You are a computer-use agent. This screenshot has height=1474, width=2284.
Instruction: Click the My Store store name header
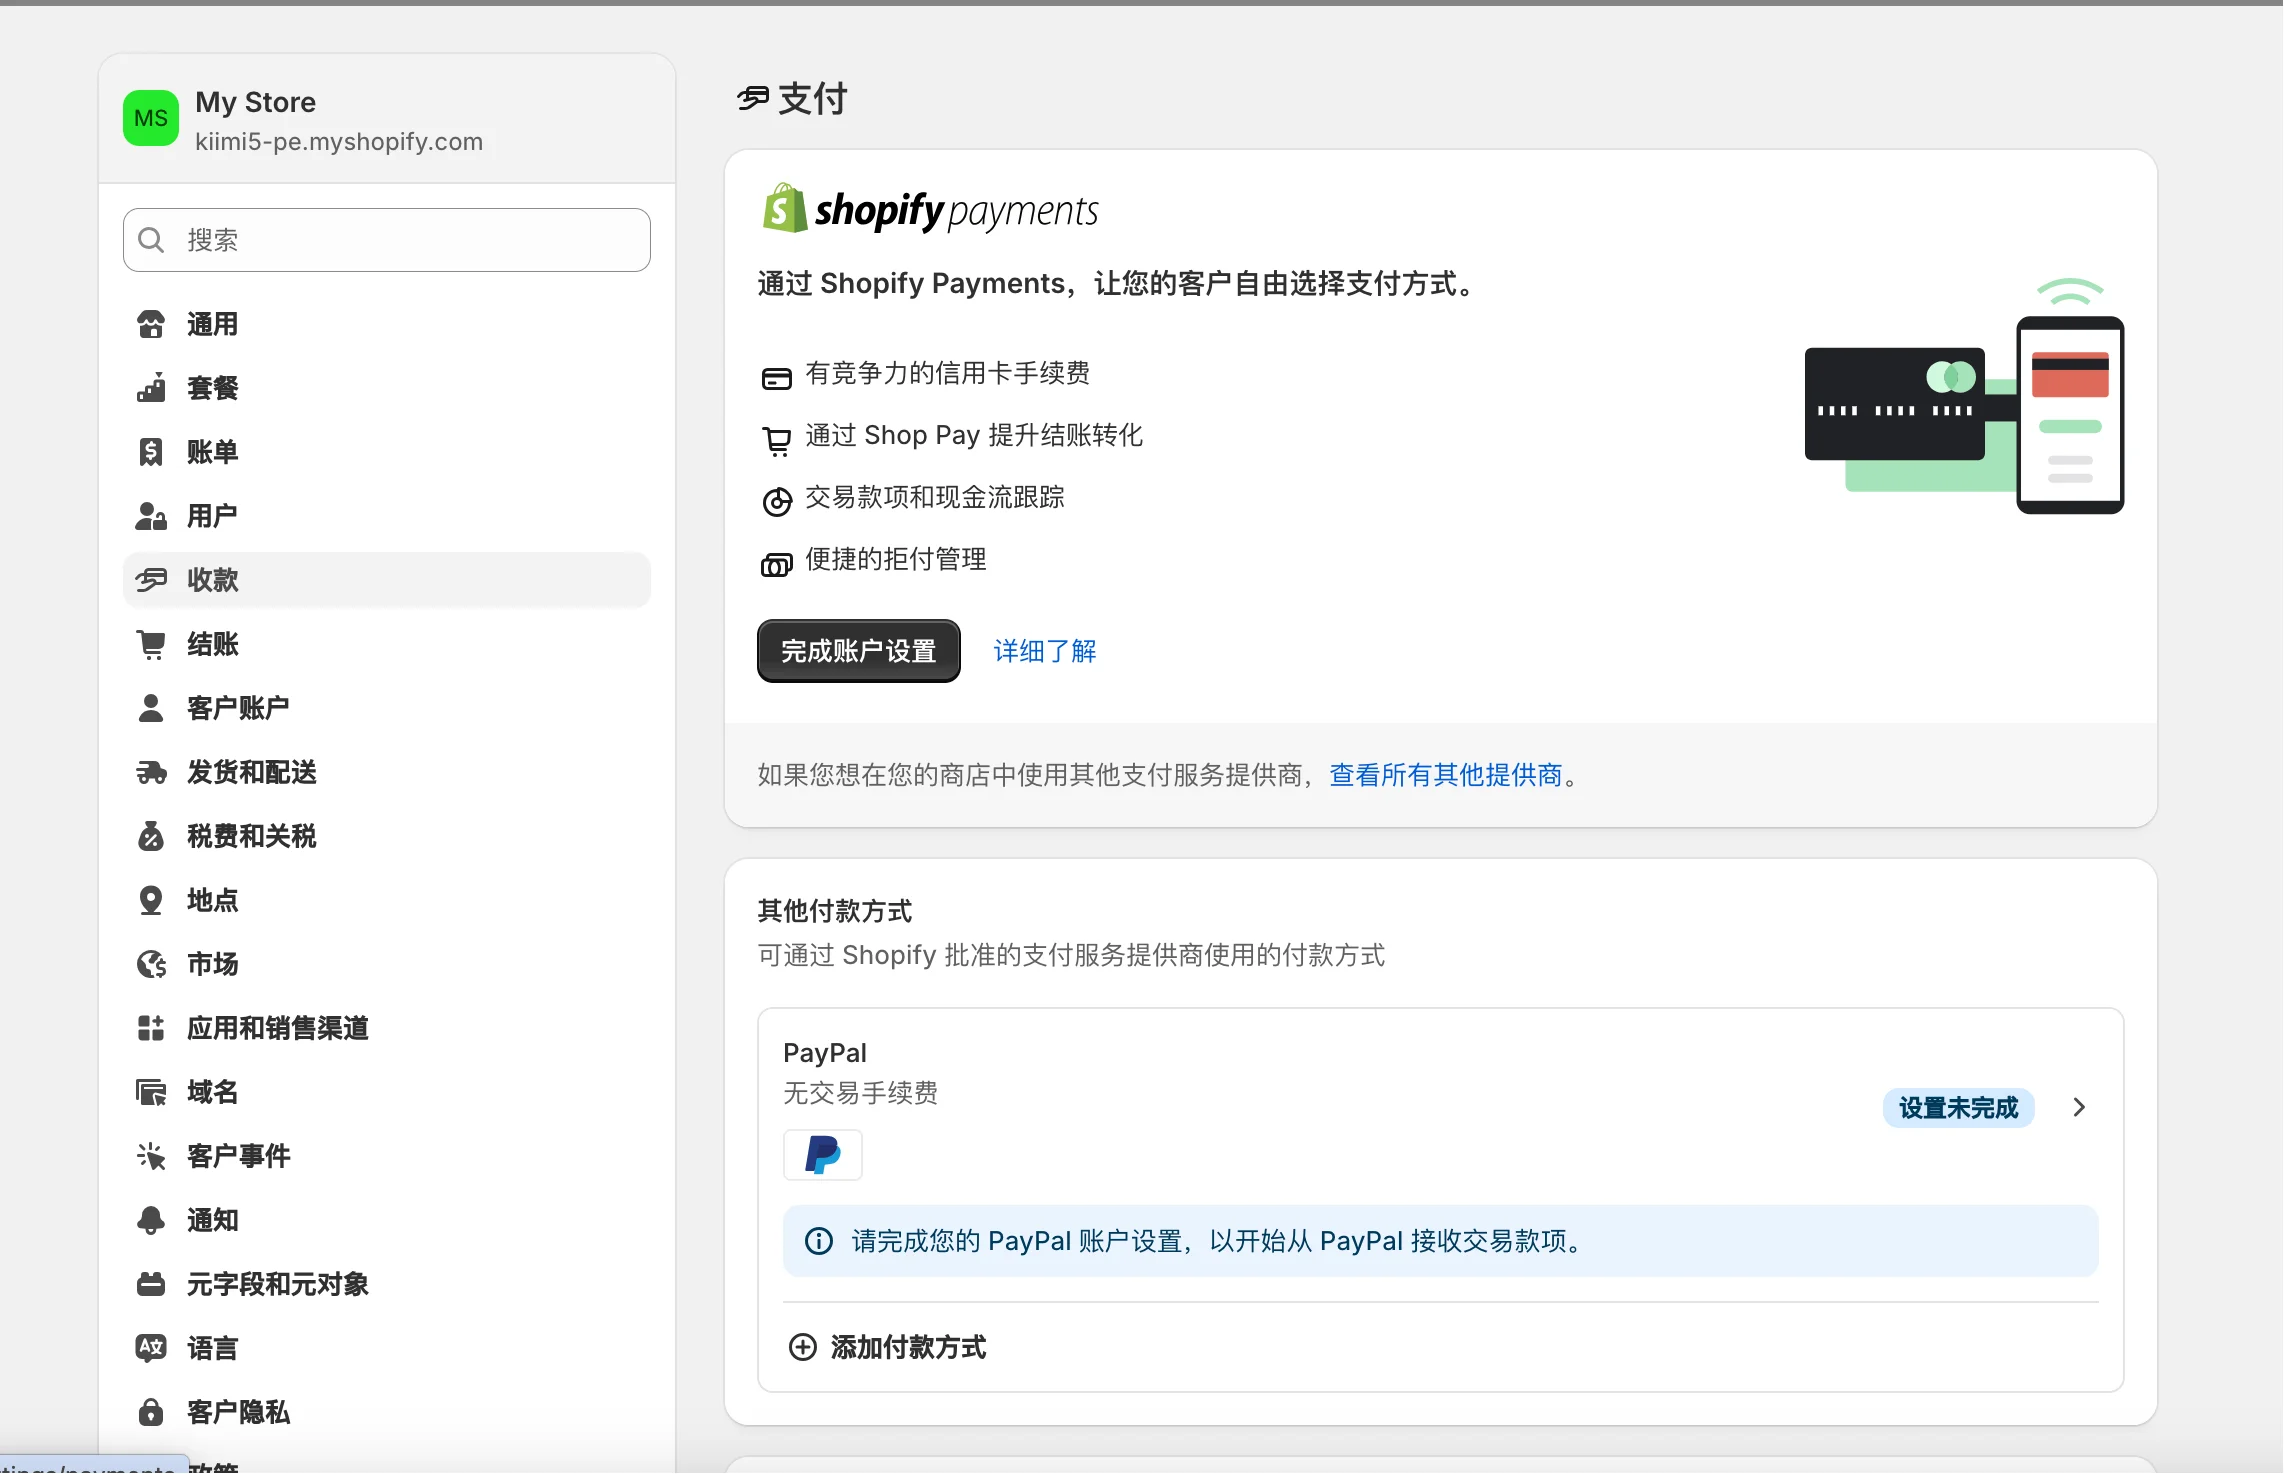click(256, 102)
